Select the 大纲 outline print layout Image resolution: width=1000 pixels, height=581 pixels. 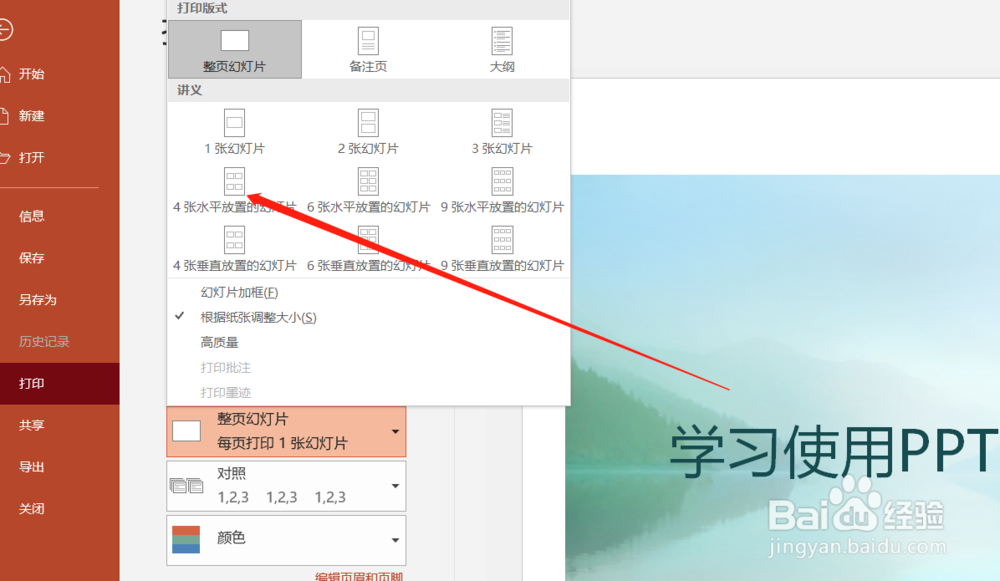[501, 48]
